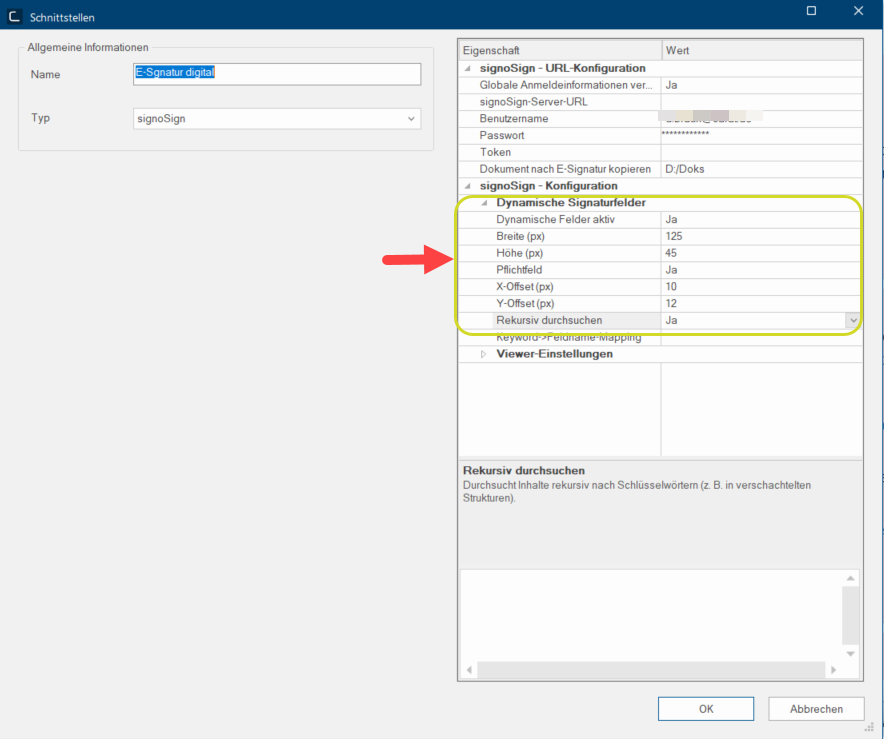Open the Rekursiv durchsuchen value dropdown arrow

852,320
